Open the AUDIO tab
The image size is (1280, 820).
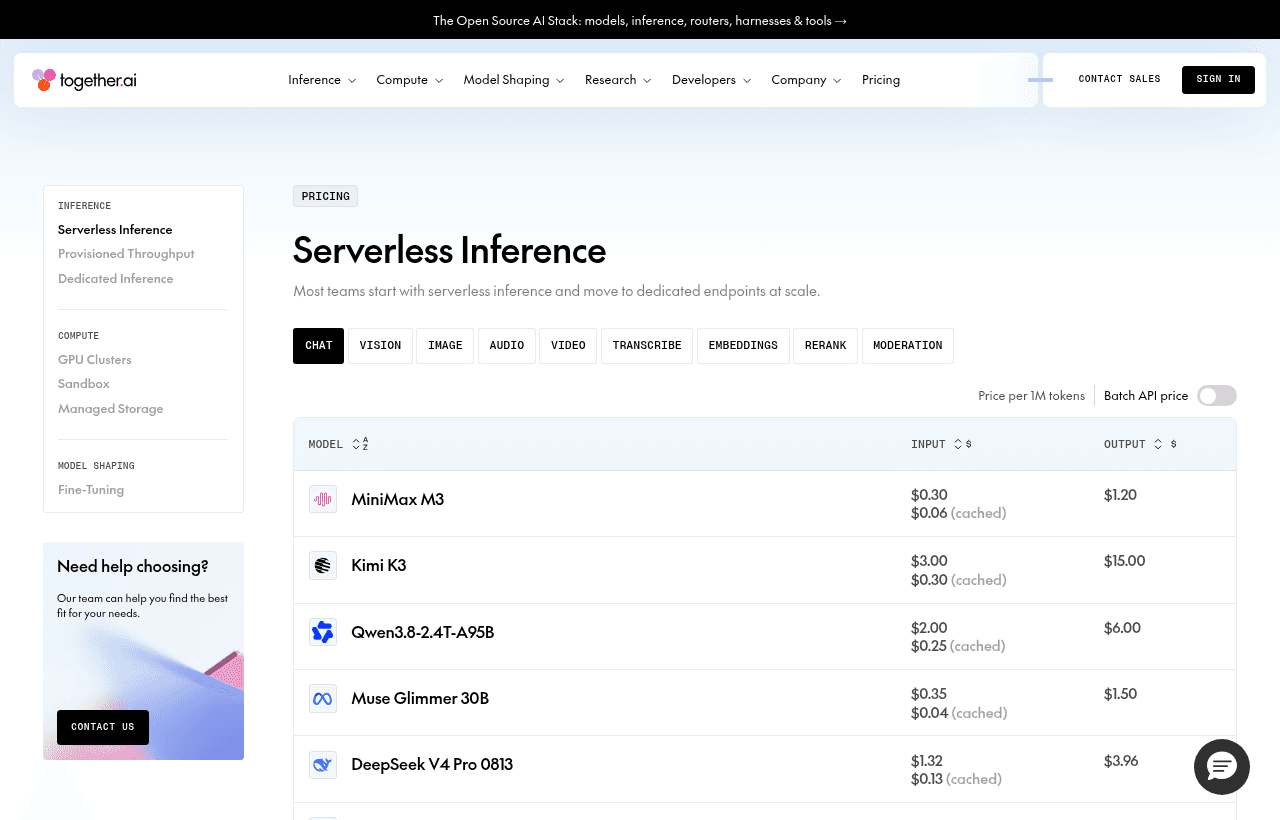tap(507, 346)
